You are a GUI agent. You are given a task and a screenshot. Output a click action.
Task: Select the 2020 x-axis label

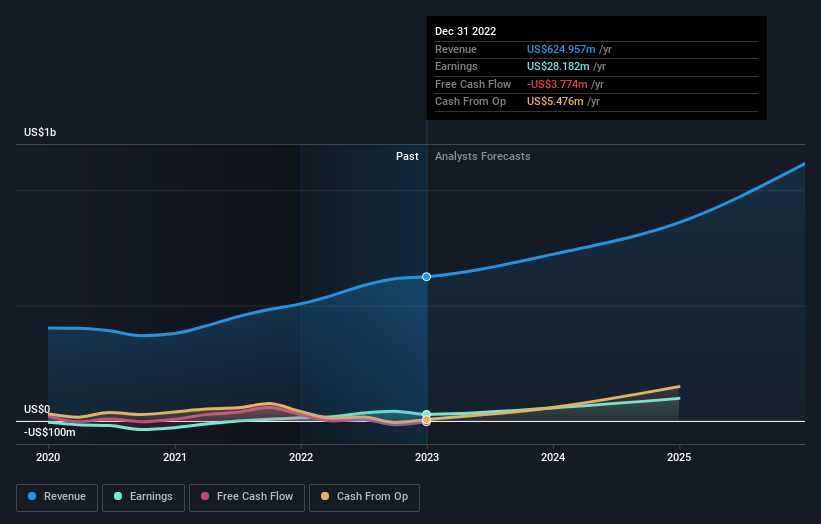[48, 458]
